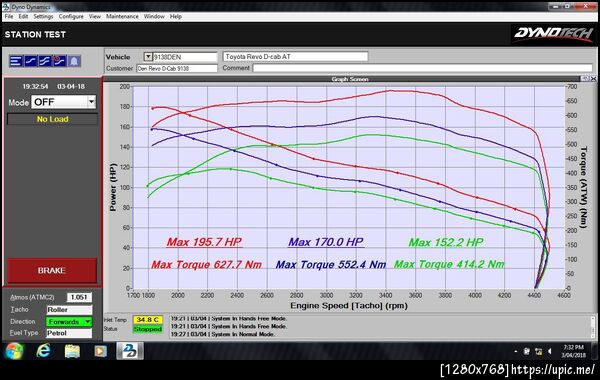Click the Dyno Dynamics taskbar app icon
This screenshot has width=600, height=380.
tap(130, 351)
